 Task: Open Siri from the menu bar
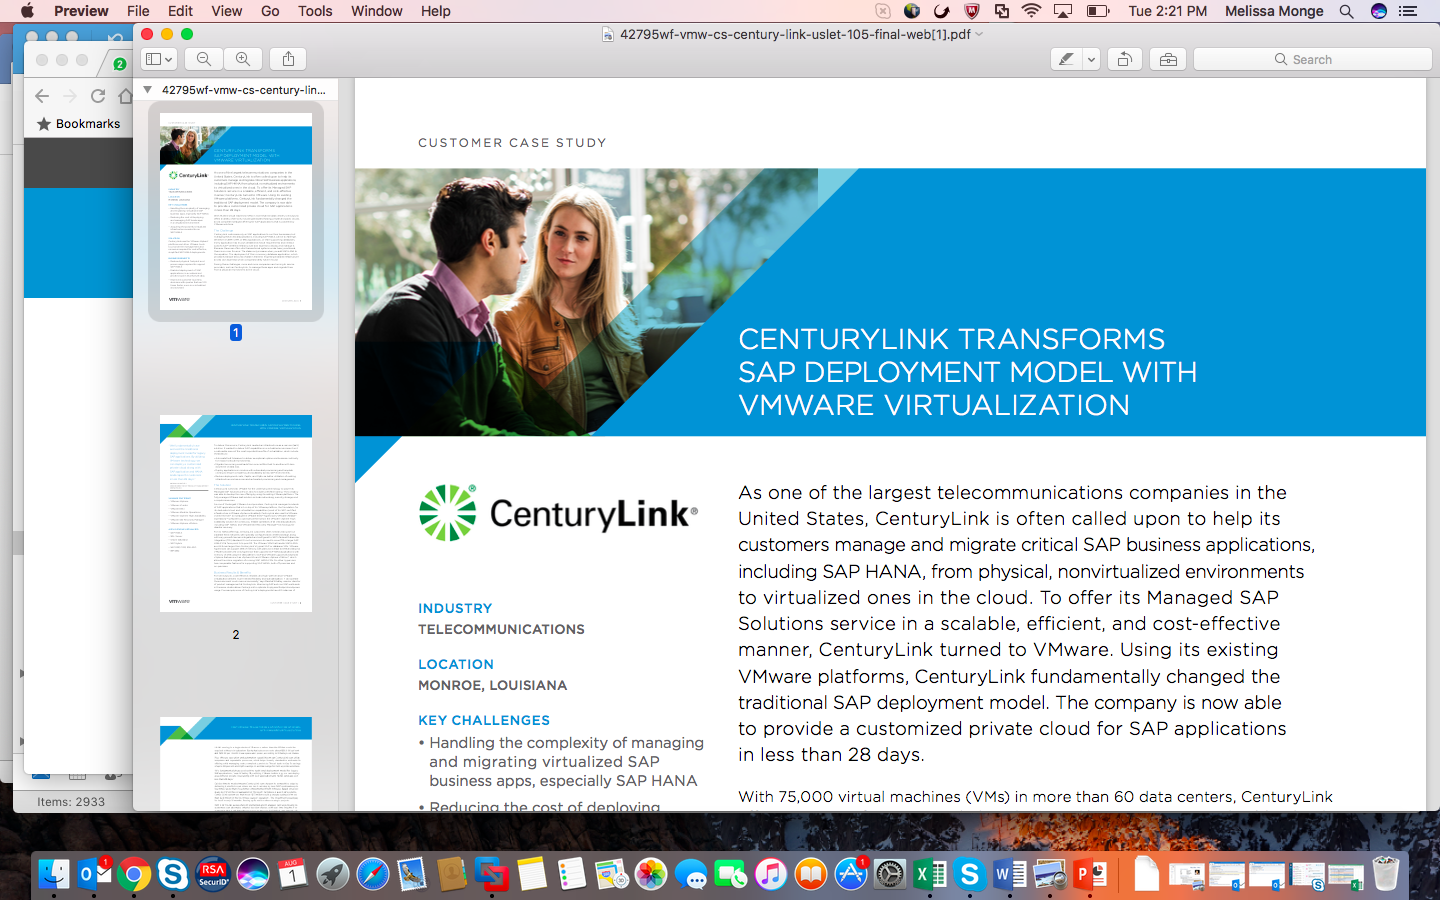pos(1379,11)
